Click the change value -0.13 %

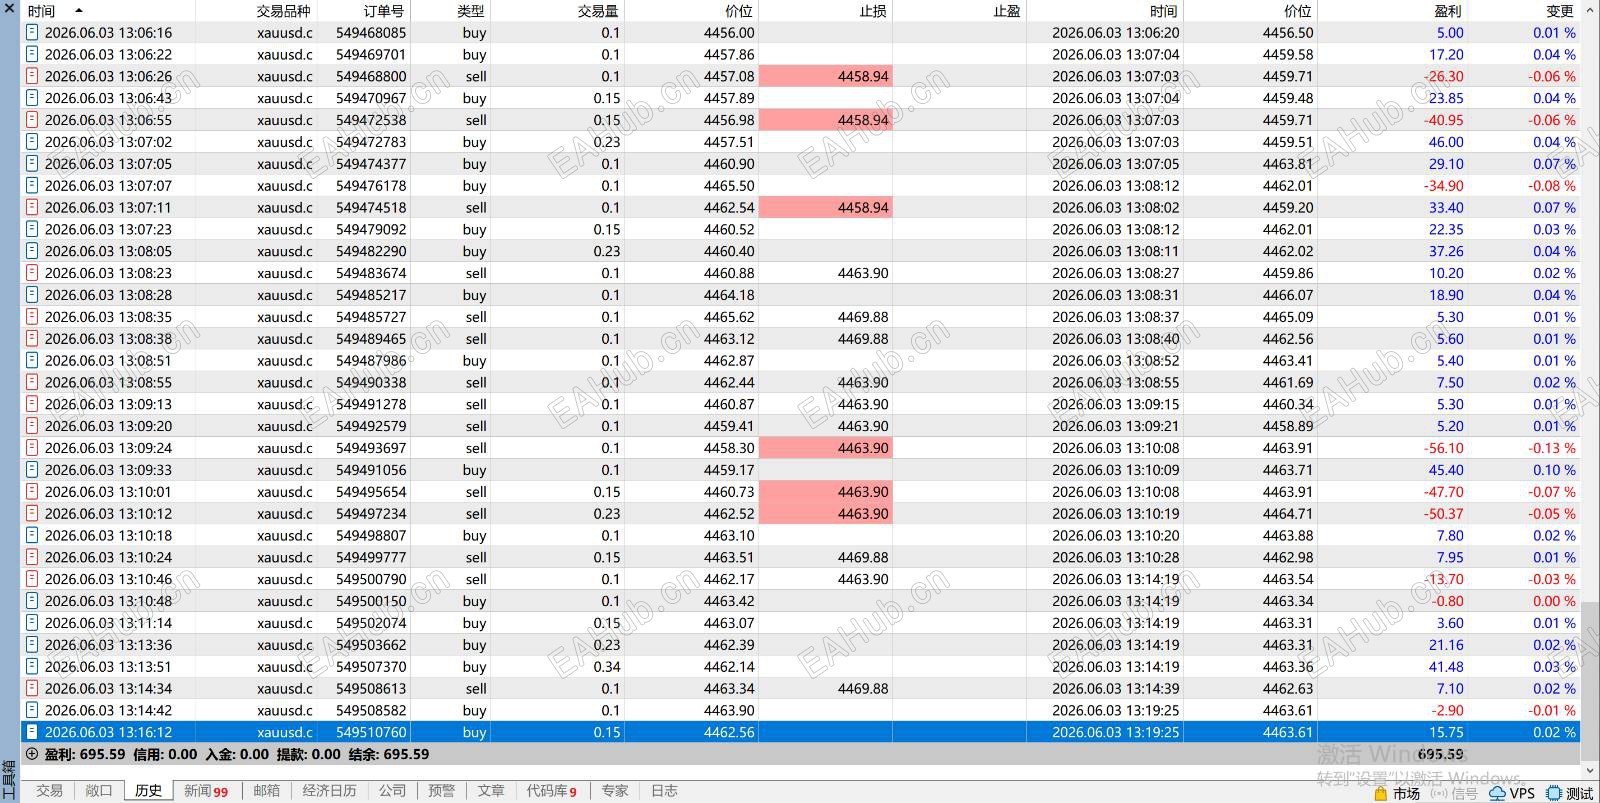click(x=1552, y=448)
